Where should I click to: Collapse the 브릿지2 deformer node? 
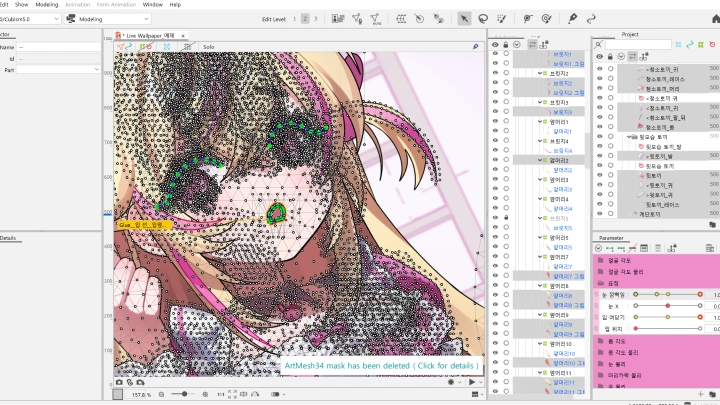tap(540, 73)
